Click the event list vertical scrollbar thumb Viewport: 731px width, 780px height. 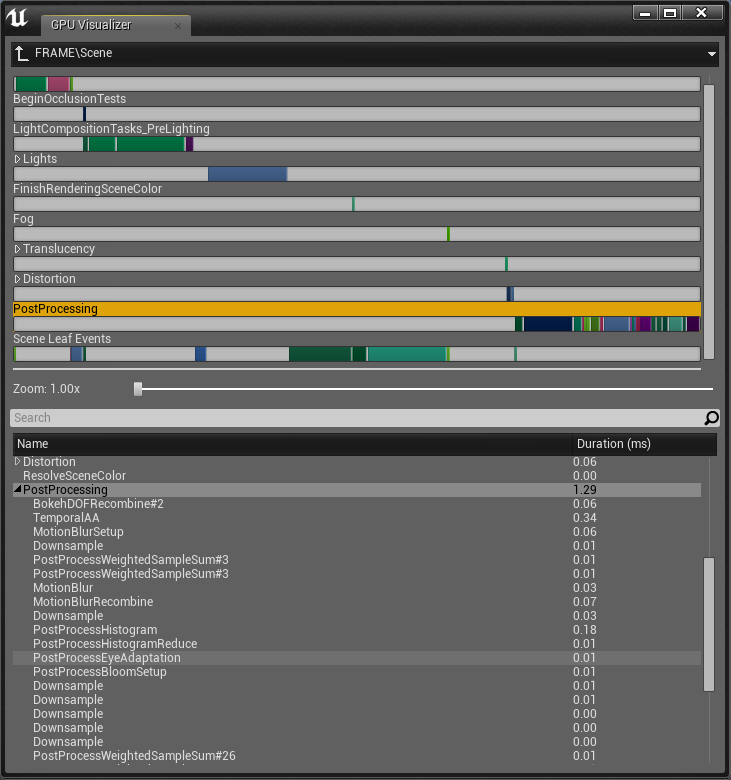[x=709, y=624]
